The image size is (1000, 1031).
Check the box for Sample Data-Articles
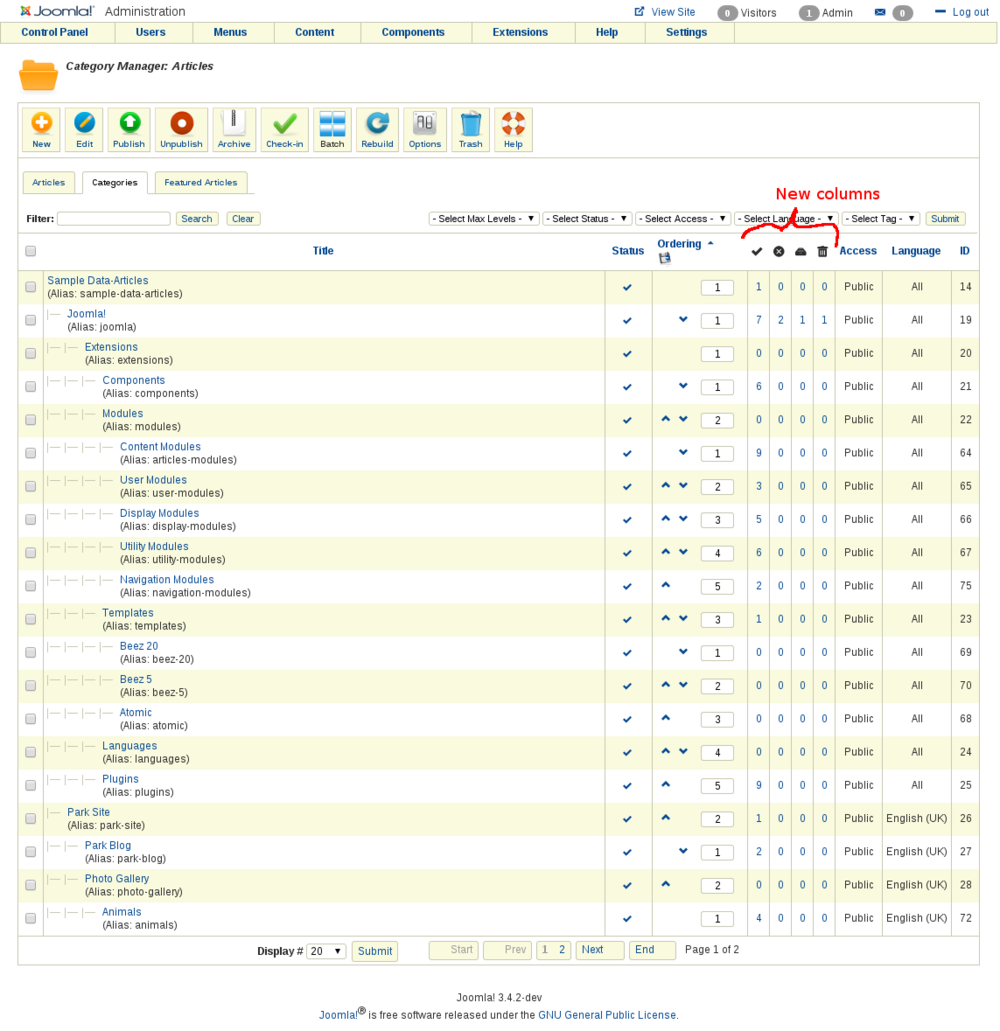point(31,287)
